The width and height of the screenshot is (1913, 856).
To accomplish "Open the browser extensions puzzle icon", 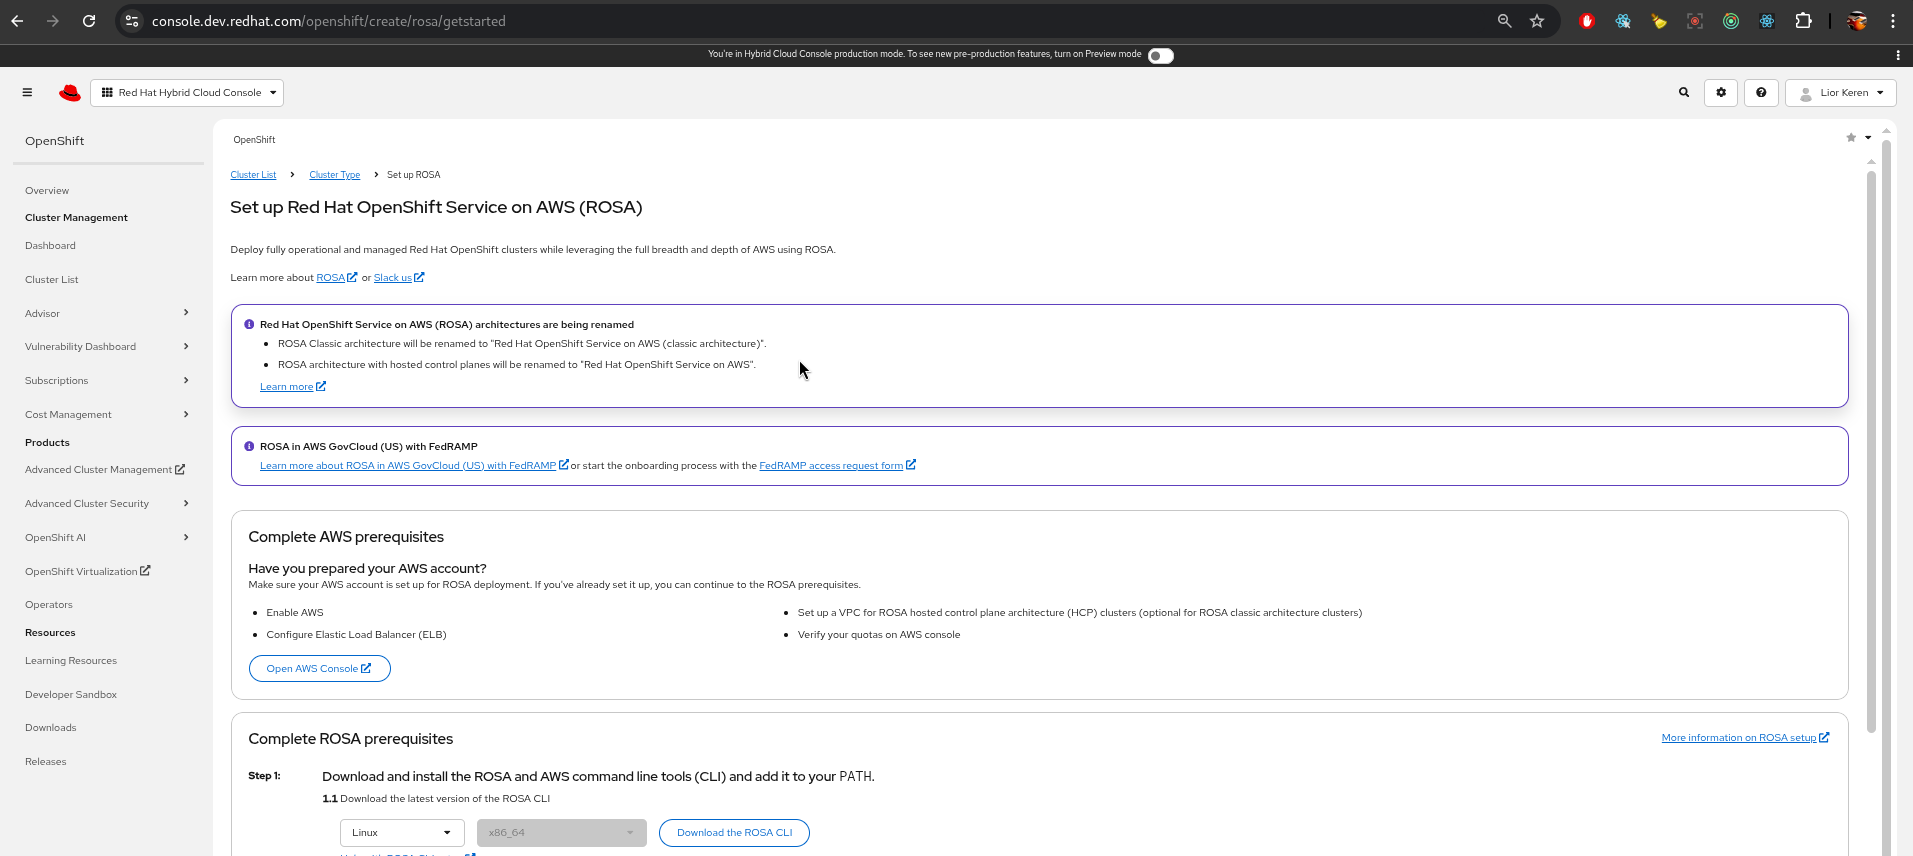I will tap(1803, 21).
